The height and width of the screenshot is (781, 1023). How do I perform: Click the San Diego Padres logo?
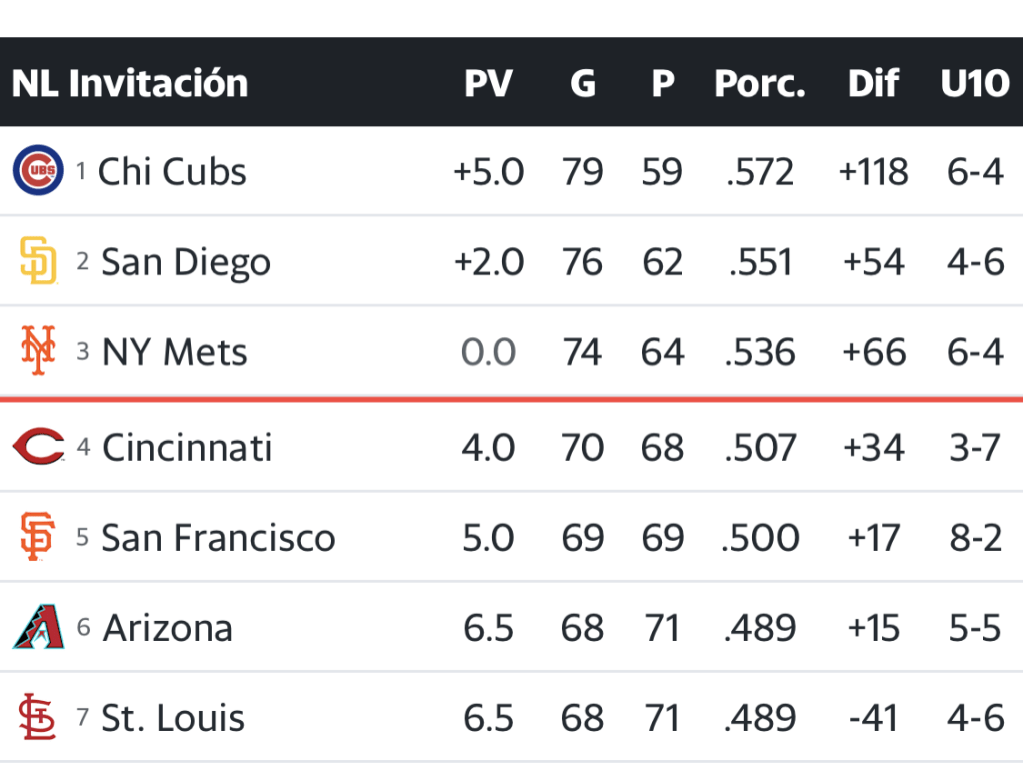pos(38,261)
